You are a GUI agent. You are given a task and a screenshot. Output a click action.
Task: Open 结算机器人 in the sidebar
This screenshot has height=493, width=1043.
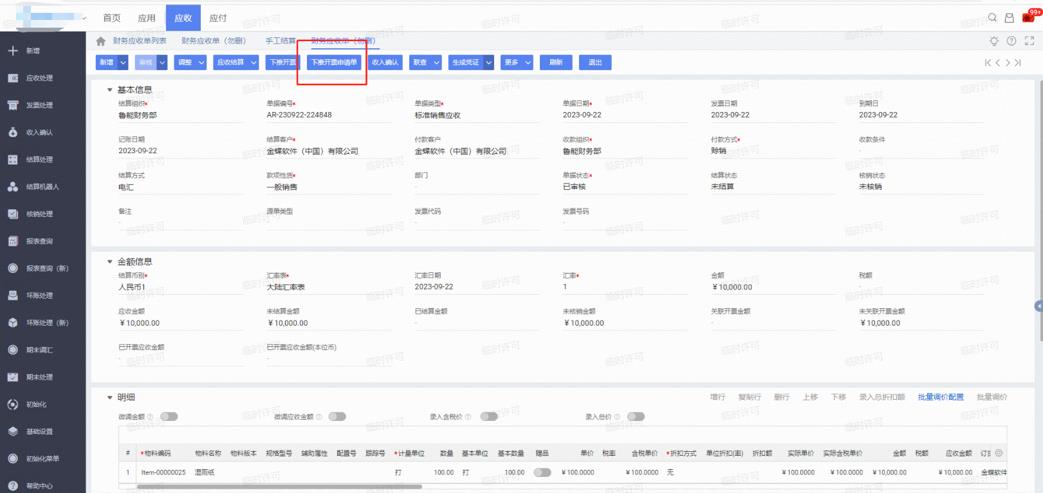click(43, 187)
